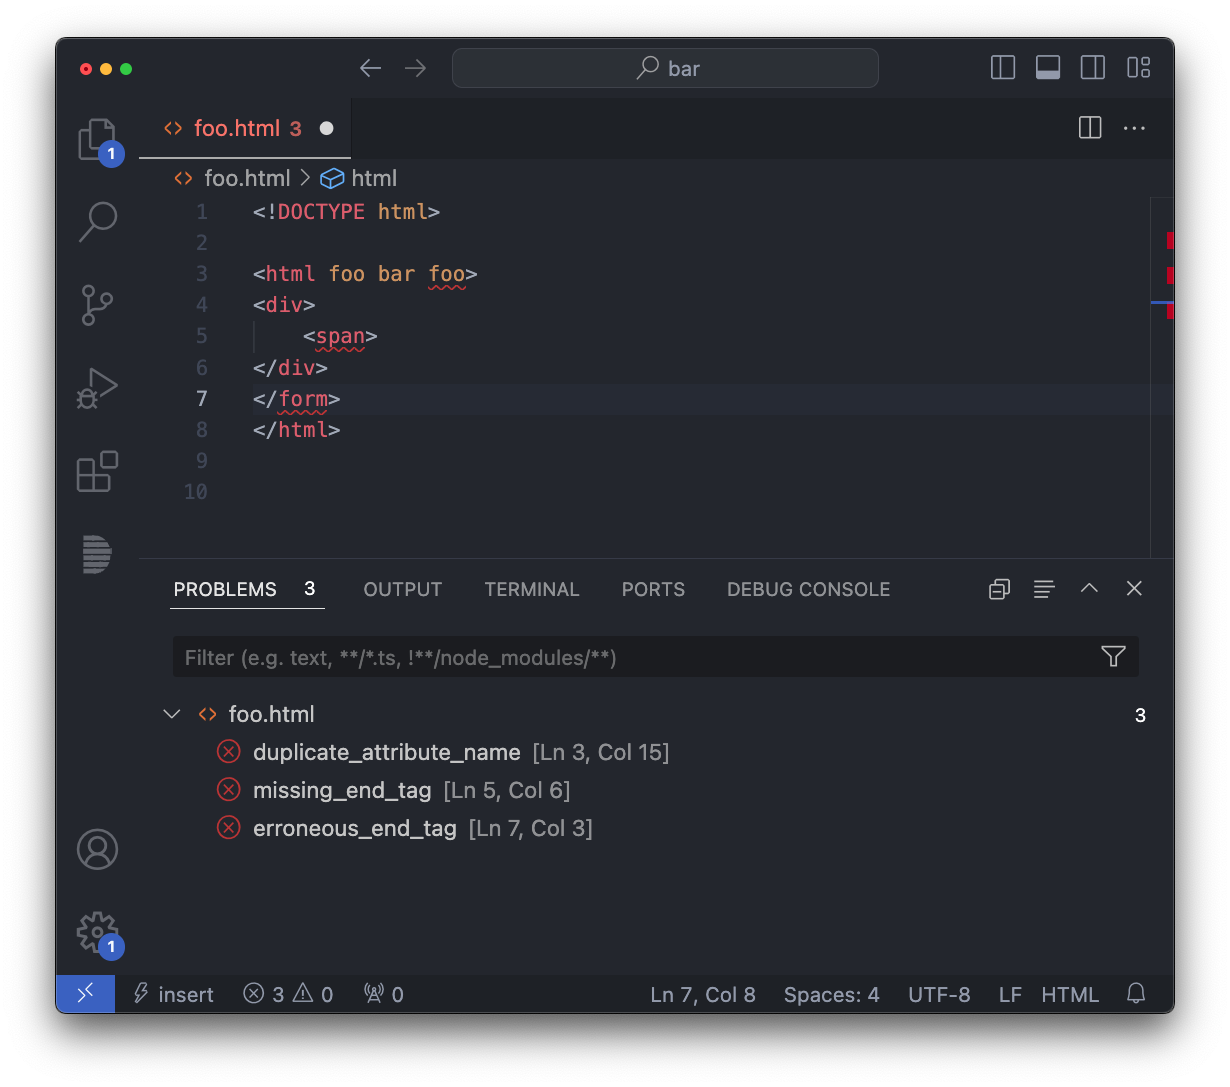
Task: Change file encoding UTF-8
Action: click(x=939, y=994)
